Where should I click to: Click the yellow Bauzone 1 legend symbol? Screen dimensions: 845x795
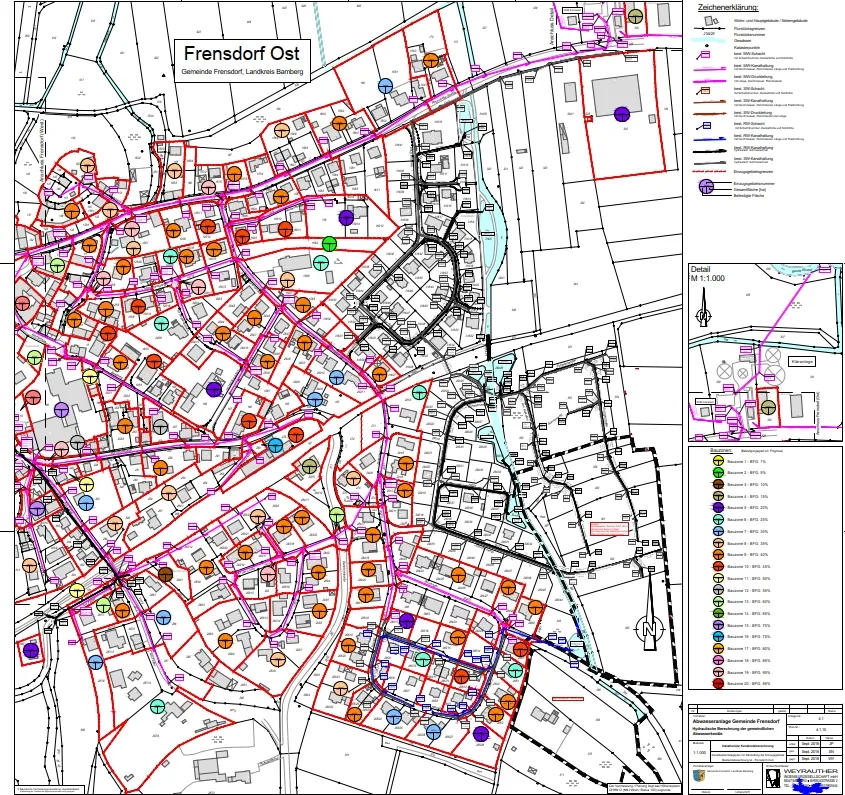click(x=718, y=461)
